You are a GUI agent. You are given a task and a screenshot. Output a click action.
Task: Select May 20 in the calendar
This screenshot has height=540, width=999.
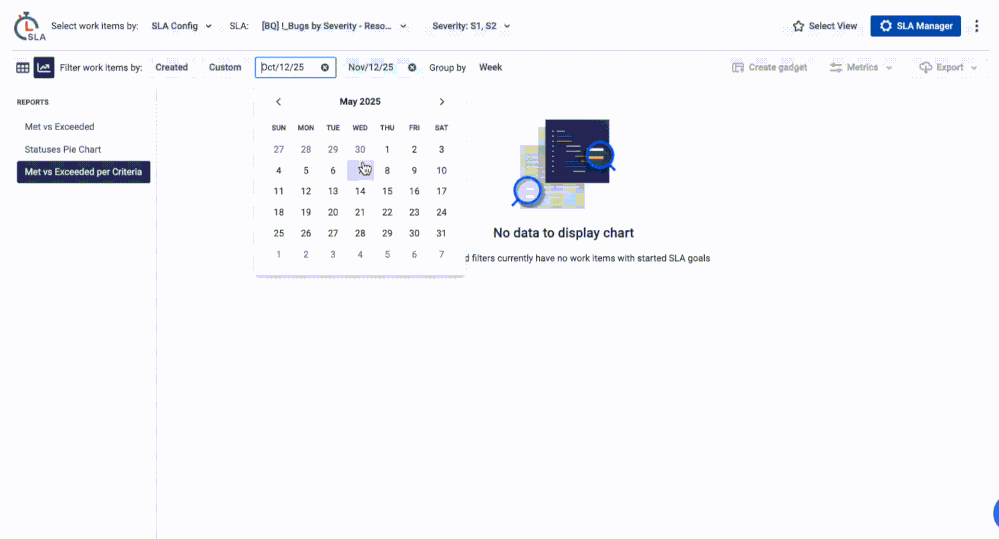tap(333, 212)
